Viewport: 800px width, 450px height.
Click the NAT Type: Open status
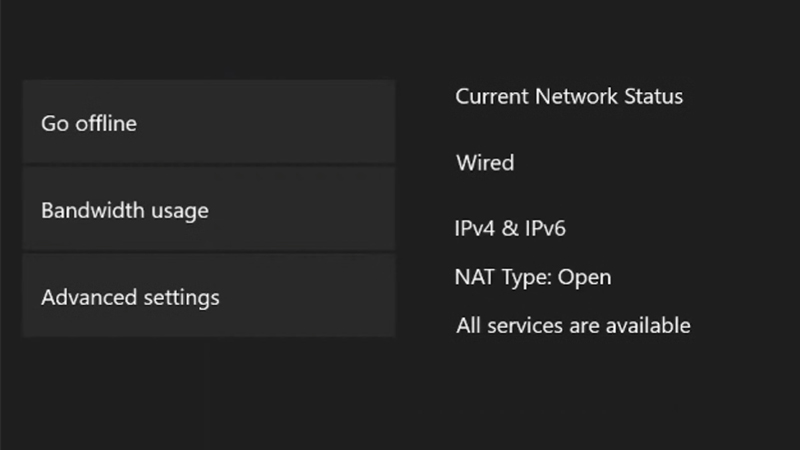click(x=533, y=277)
